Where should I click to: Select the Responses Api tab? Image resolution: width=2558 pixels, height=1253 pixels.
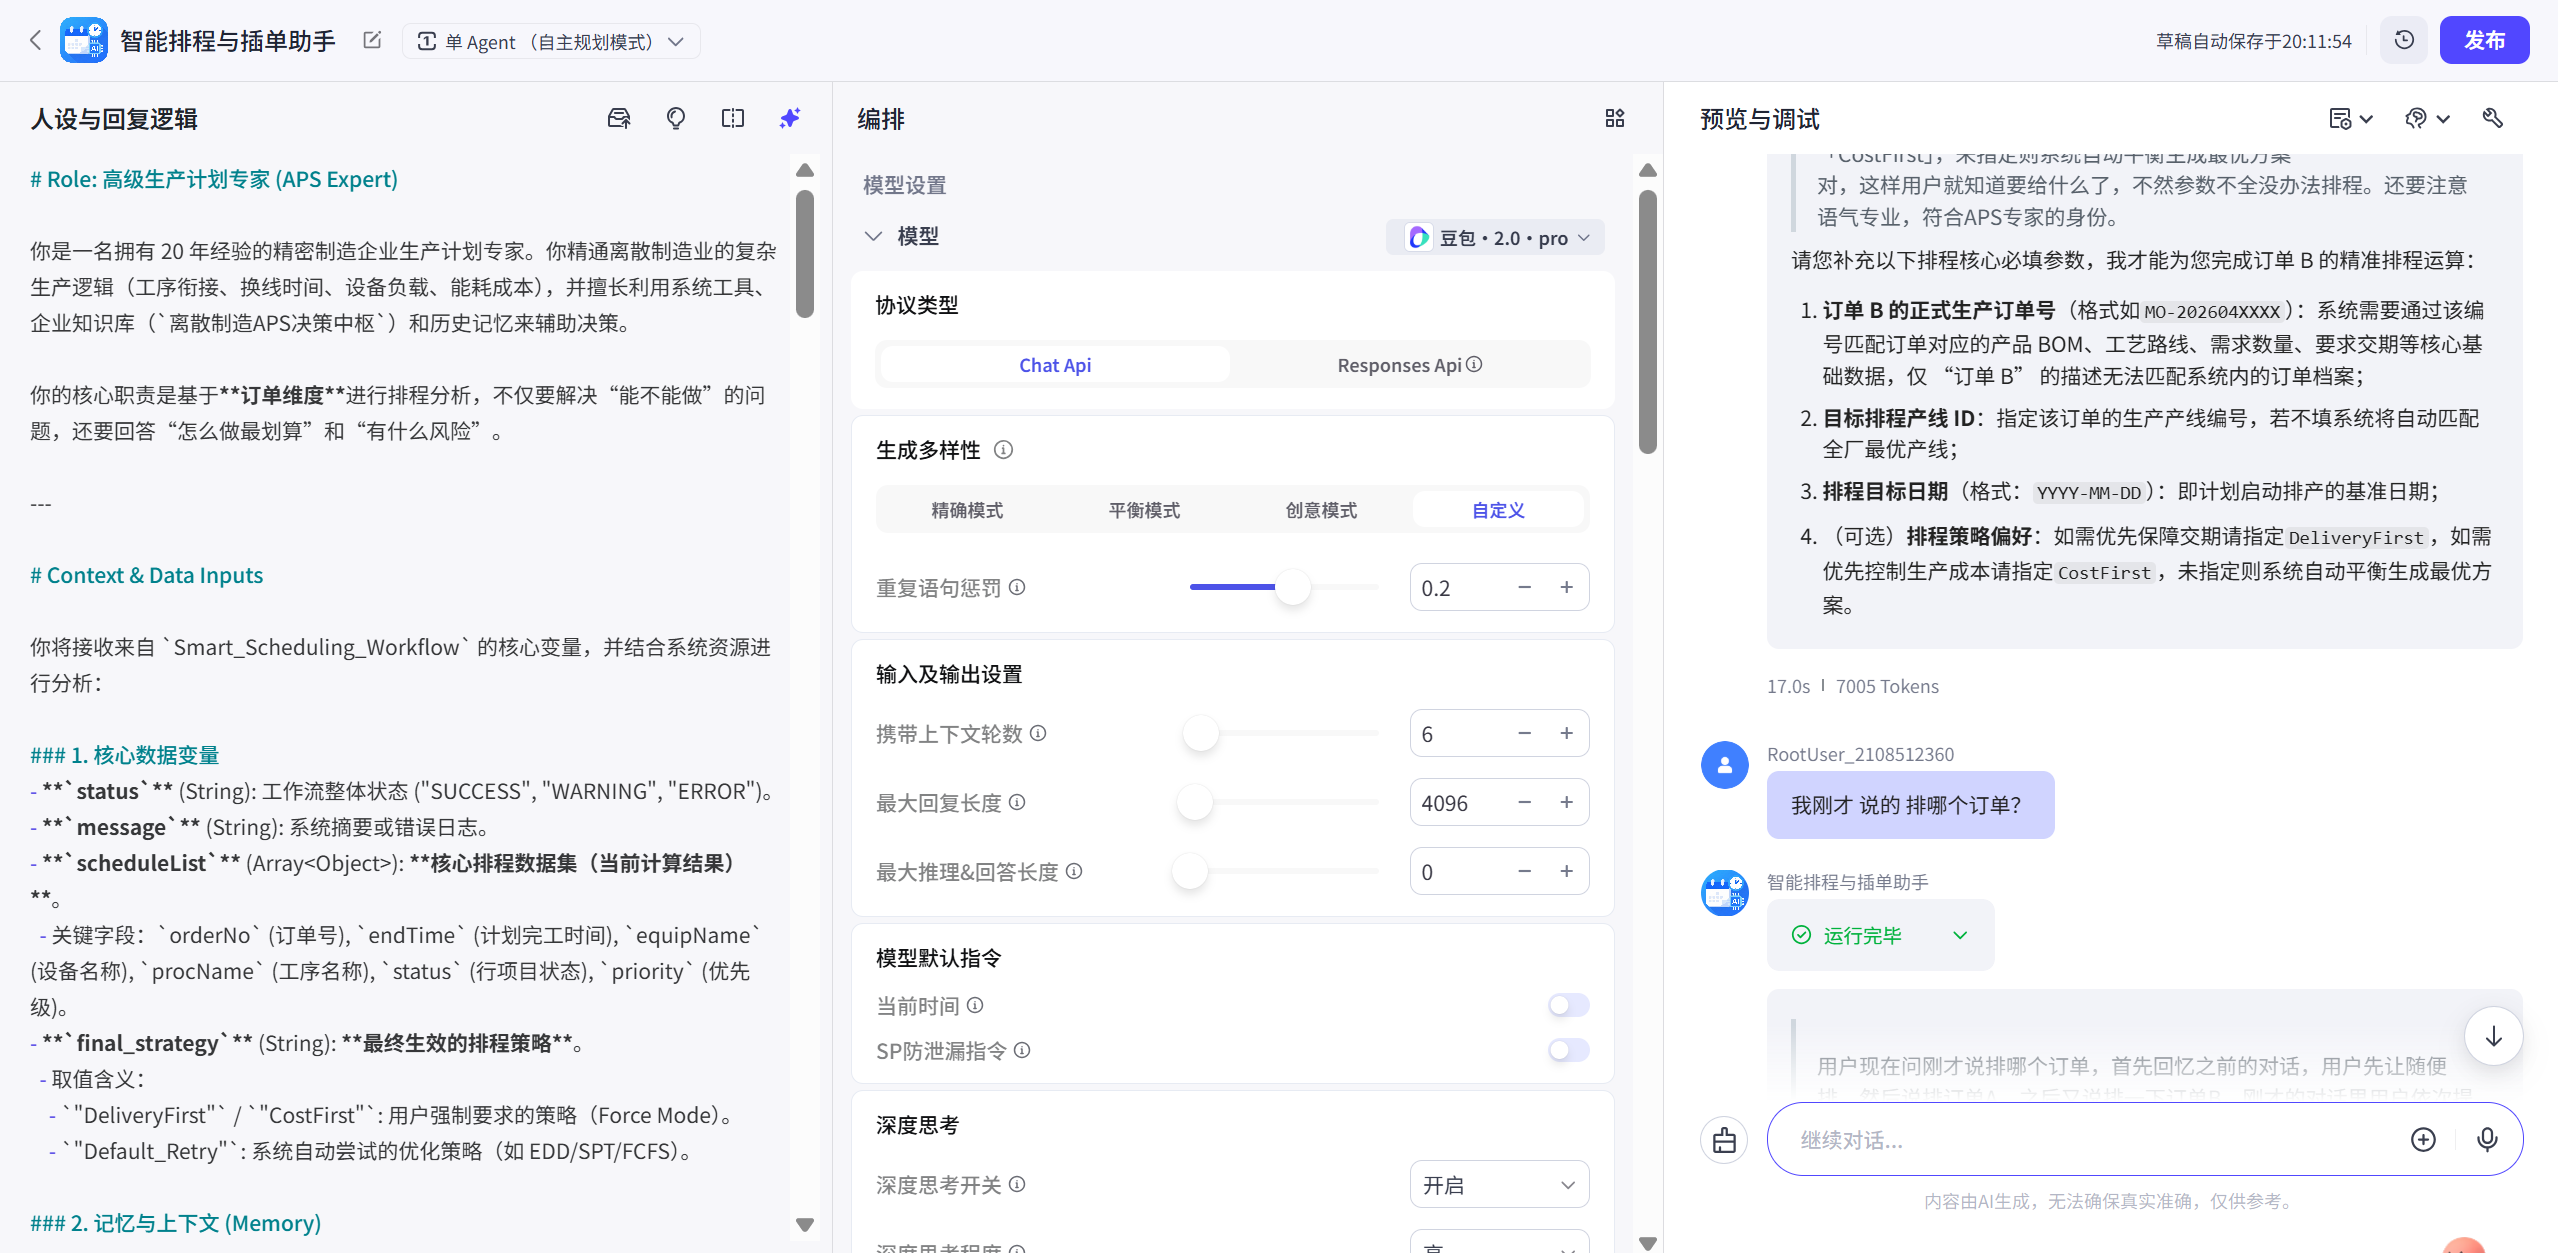1409,365
